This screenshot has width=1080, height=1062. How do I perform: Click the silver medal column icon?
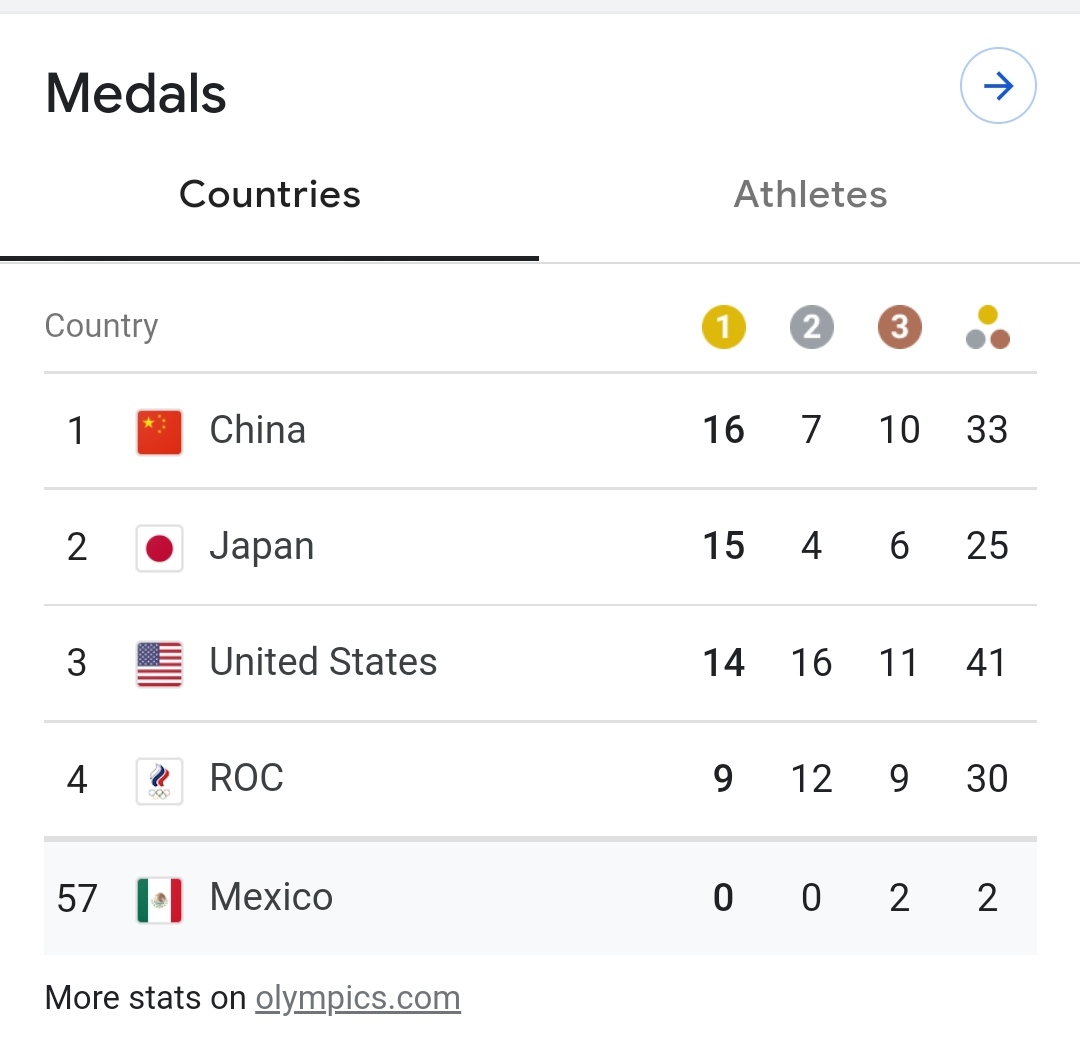pos(811,327)
